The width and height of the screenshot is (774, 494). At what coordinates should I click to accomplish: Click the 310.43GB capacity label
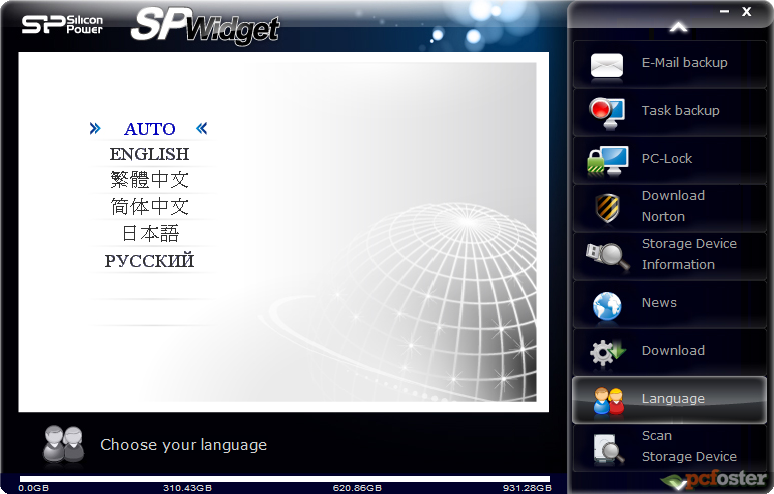click(x=188, y=488)
